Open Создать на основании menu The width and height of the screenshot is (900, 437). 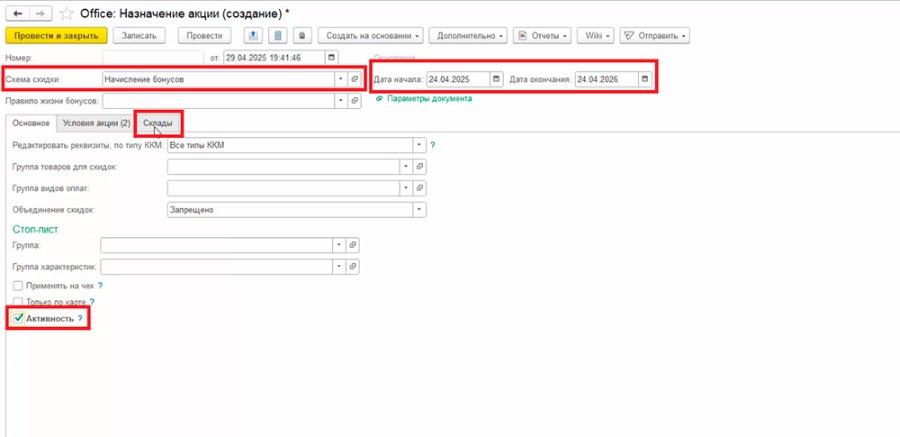(371, 36)
